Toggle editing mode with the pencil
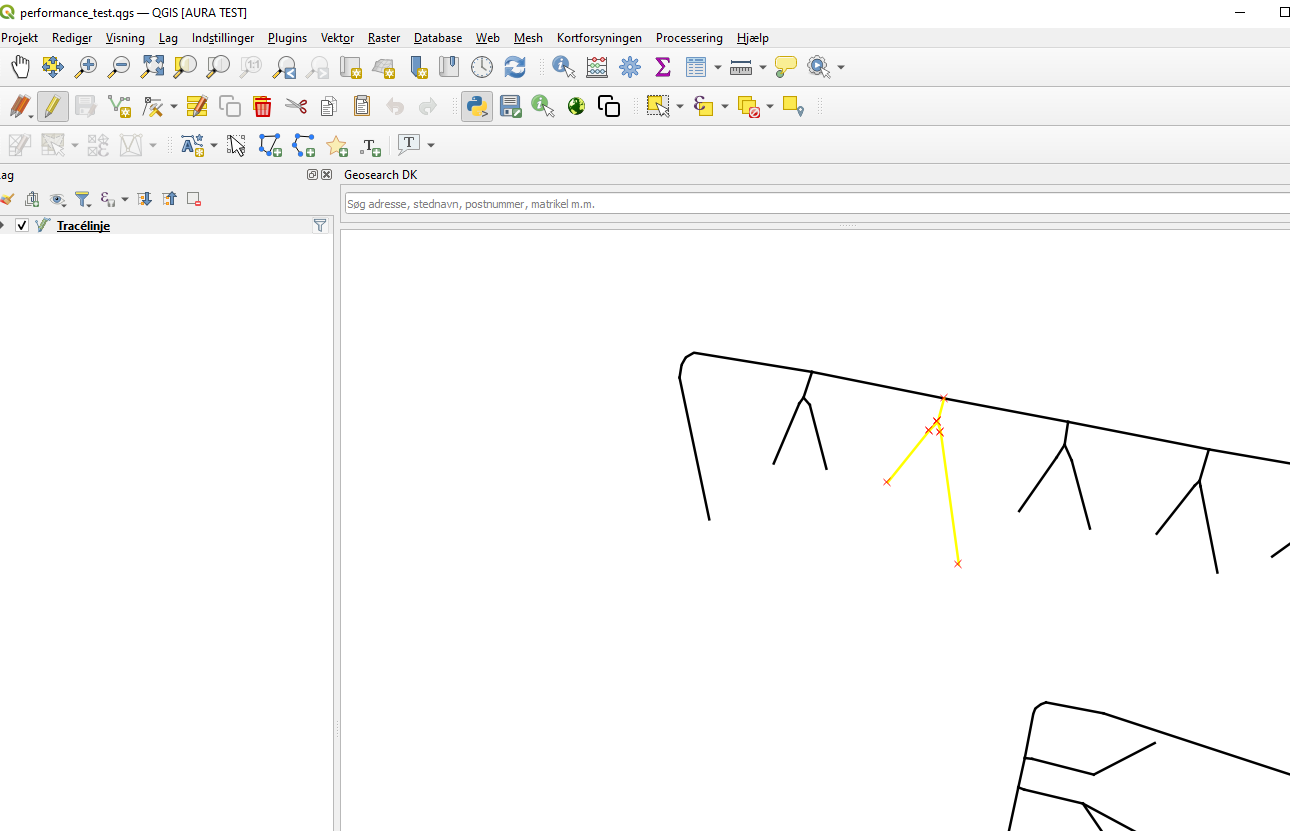Image resolution: width=1290 pixels, height=831 pixels. point(53,106)
